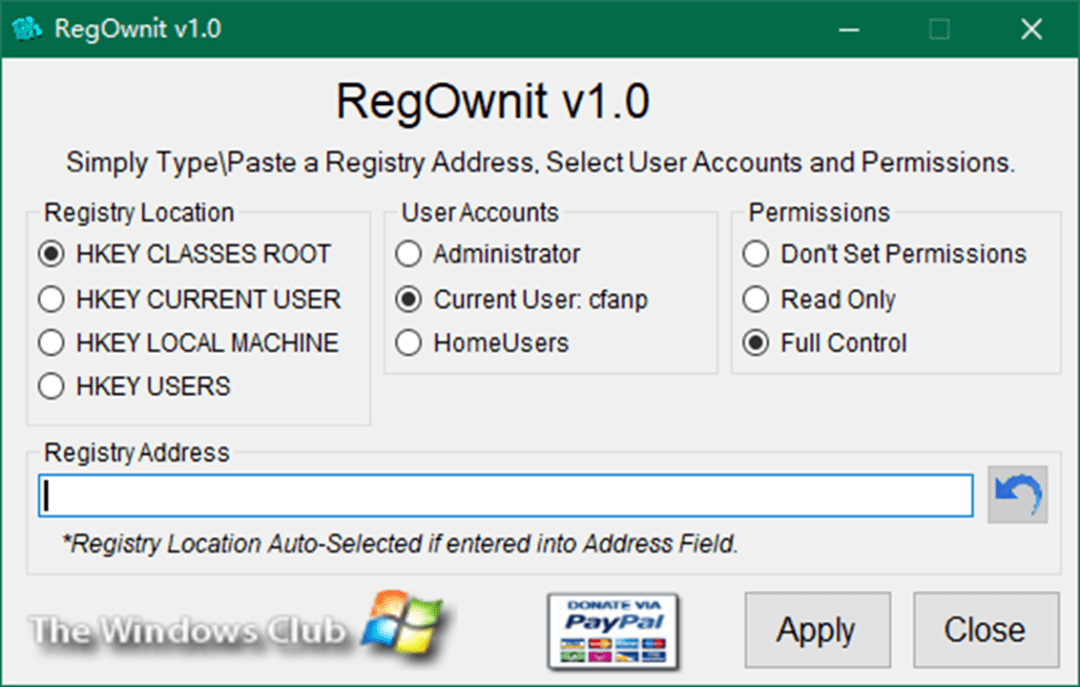Pick the HomeUsers account option
The width and height of the screenshot is (1080, 687).
click(x=408, y=343)
